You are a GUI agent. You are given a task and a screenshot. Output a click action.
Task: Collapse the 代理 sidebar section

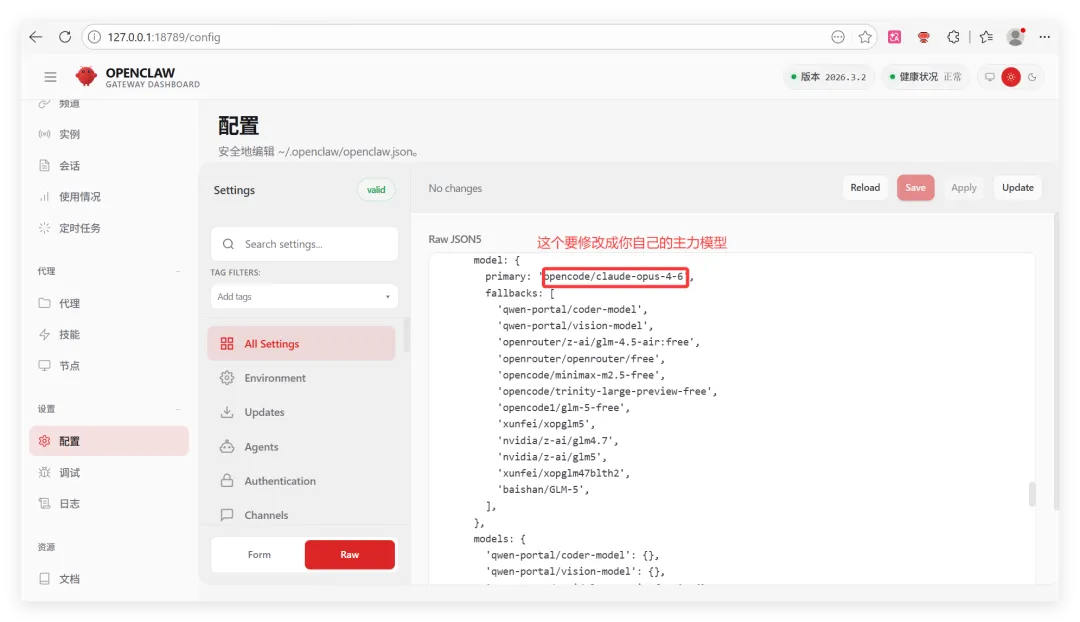(x=109, y=271)
